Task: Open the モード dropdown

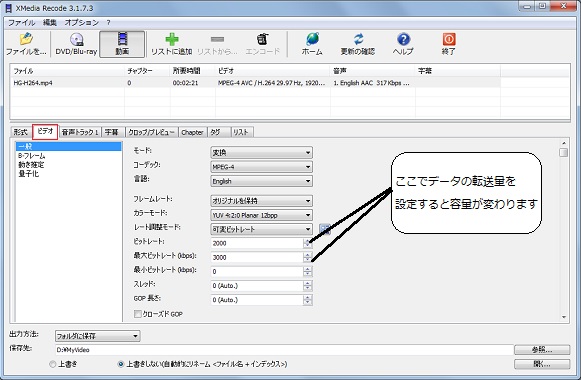Action: click(x=261, y=153)
